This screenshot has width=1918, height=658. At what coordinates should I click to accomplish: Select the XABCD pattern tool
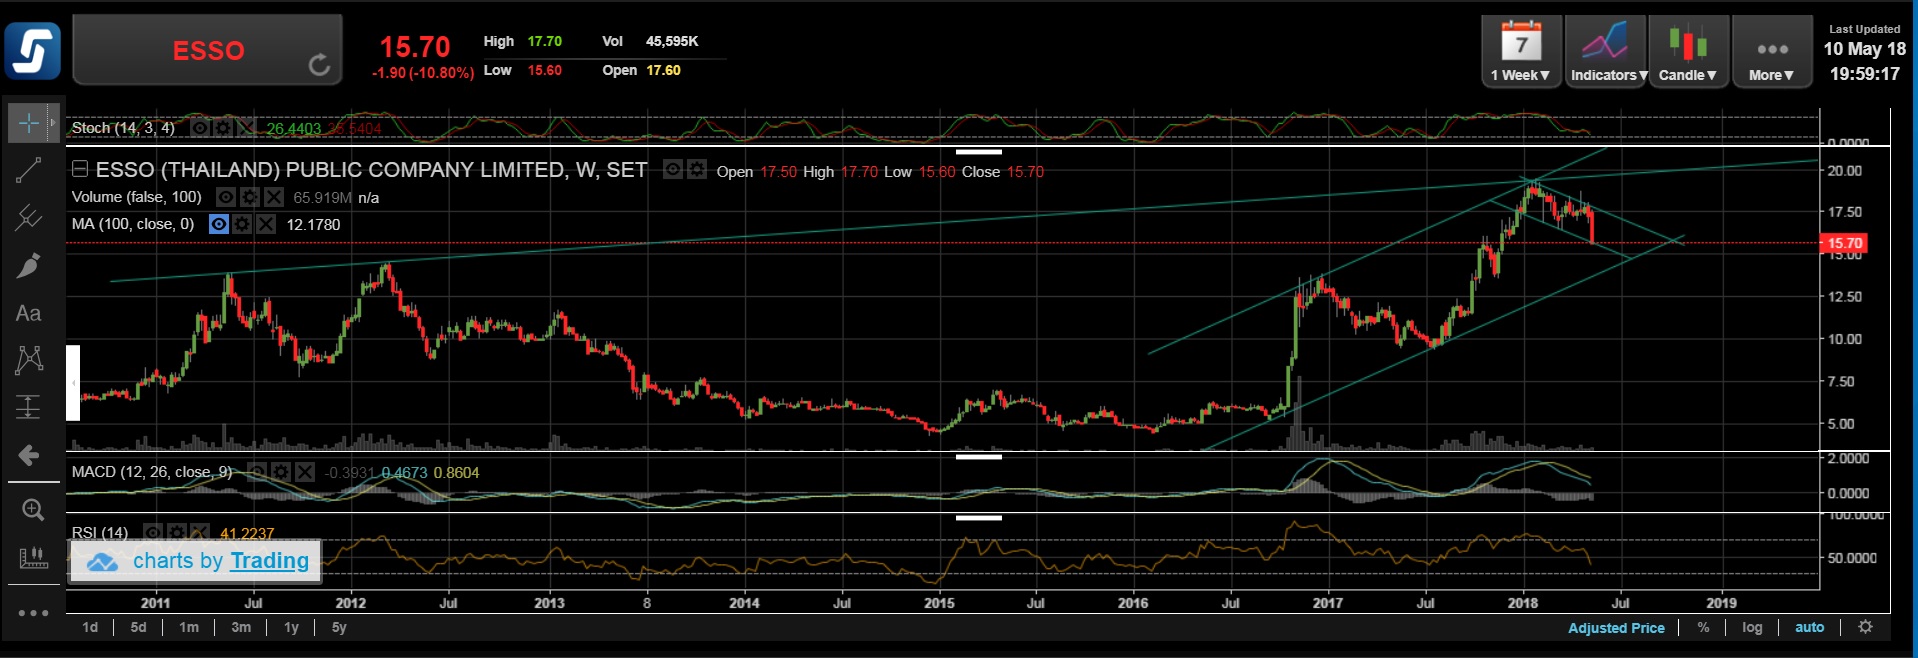pyautogui.click(x=28, y=360)
